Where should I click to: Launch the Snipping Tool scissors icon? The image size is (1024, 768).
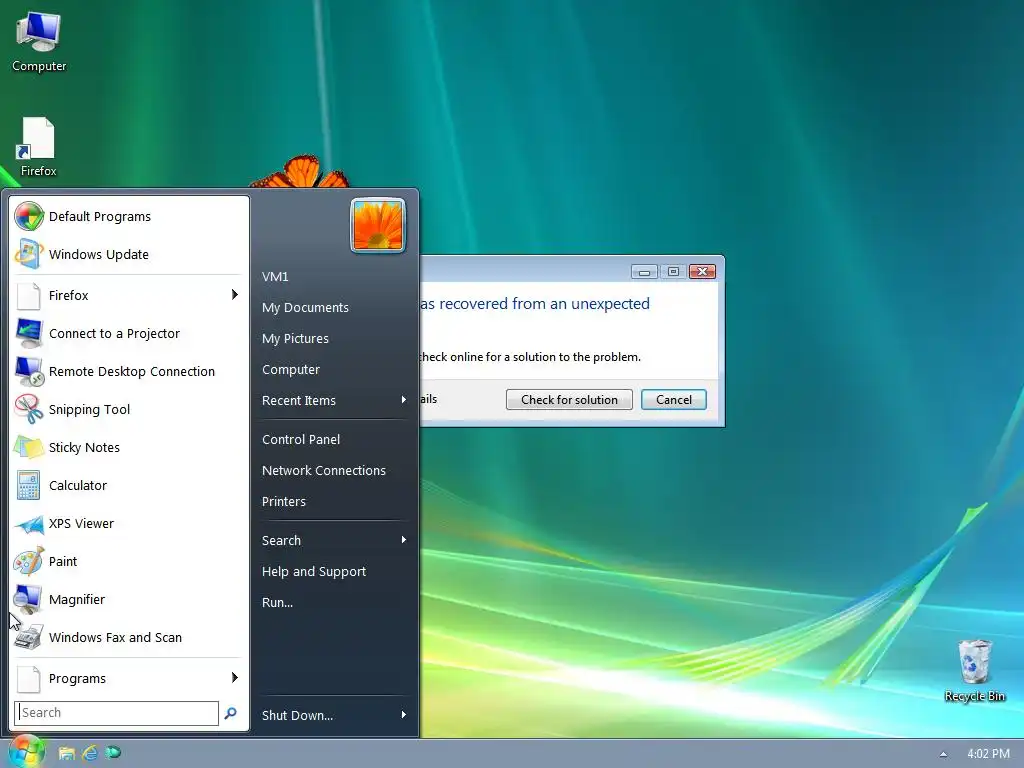click(x=29, y=409)
